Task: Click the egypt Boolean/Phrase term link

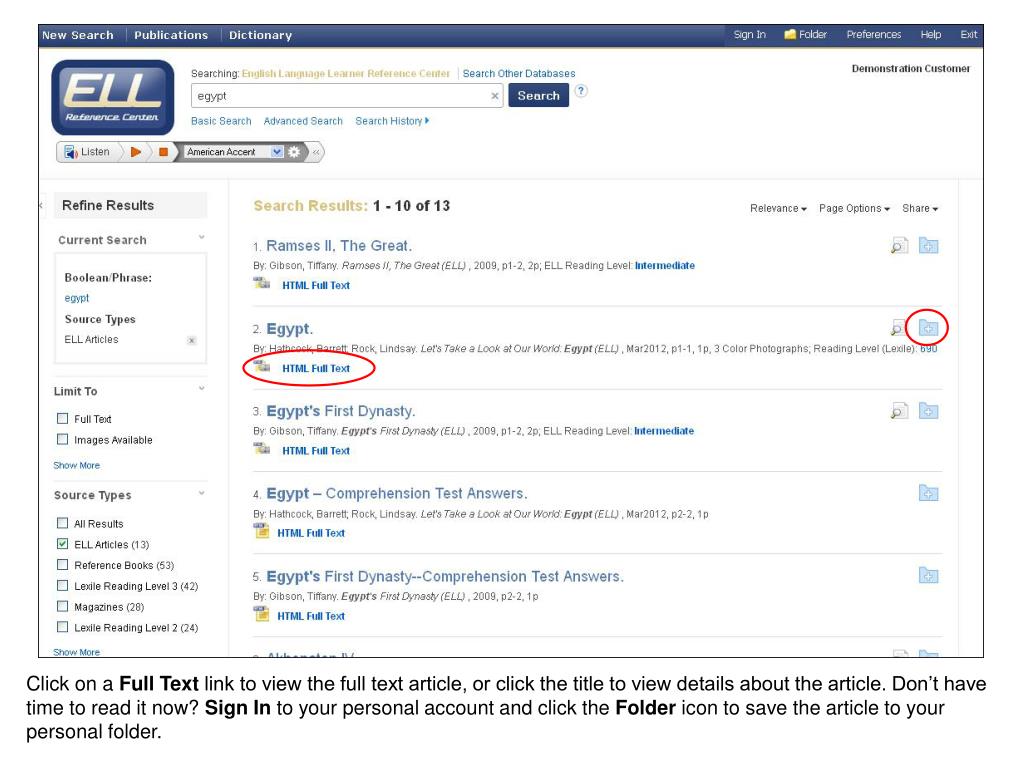Action: (x=76, y=298)
